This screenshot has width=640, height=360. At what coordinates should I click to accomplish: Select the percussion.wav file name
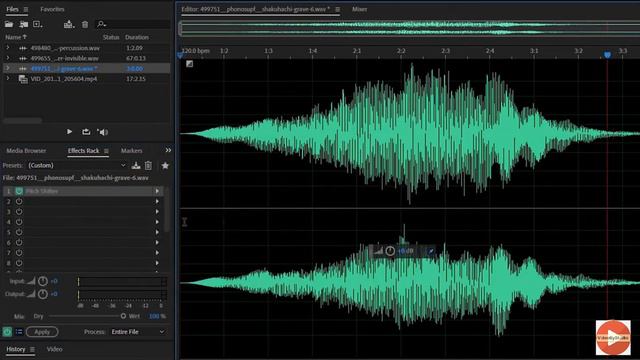tap(65, 48)
